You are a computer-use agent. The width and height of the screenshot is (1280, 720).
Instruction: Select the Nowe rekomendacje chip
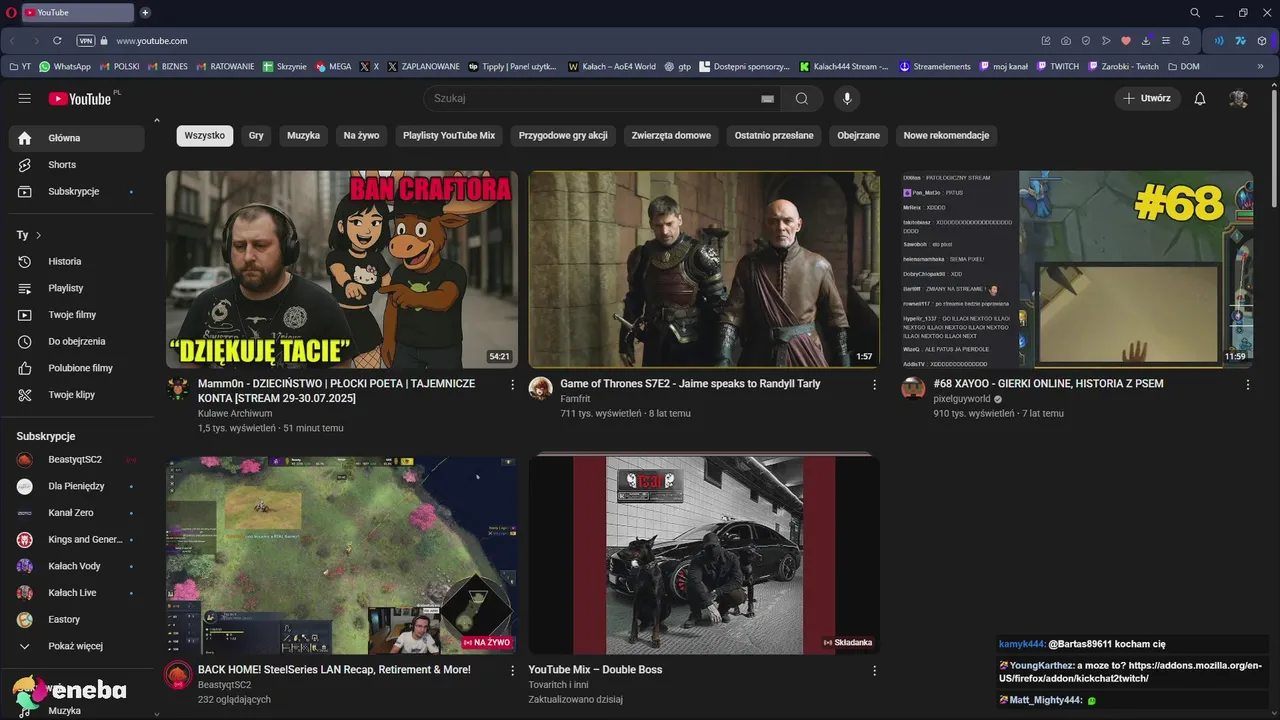[x=946, y=135]
